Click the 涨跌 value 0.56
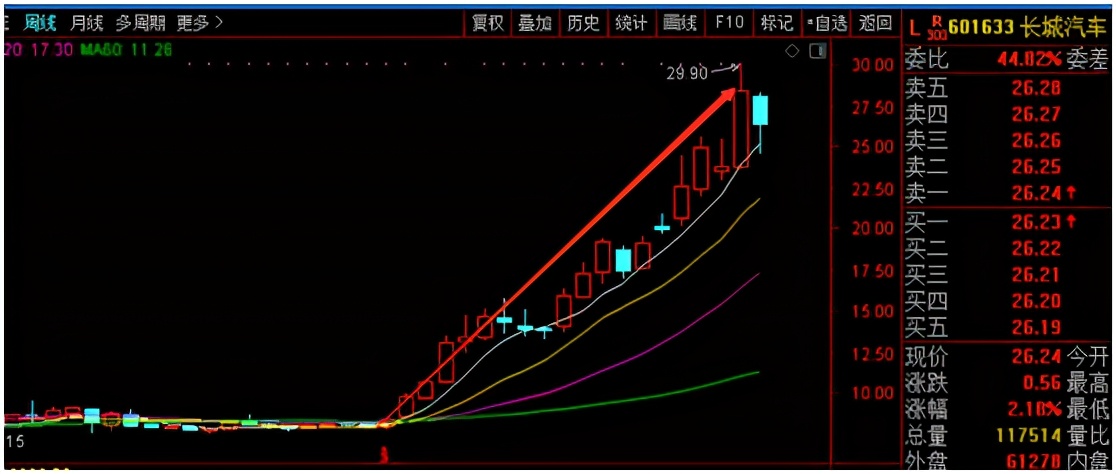This screenshot has height=474, width=1116. (x=1043, y=383)
